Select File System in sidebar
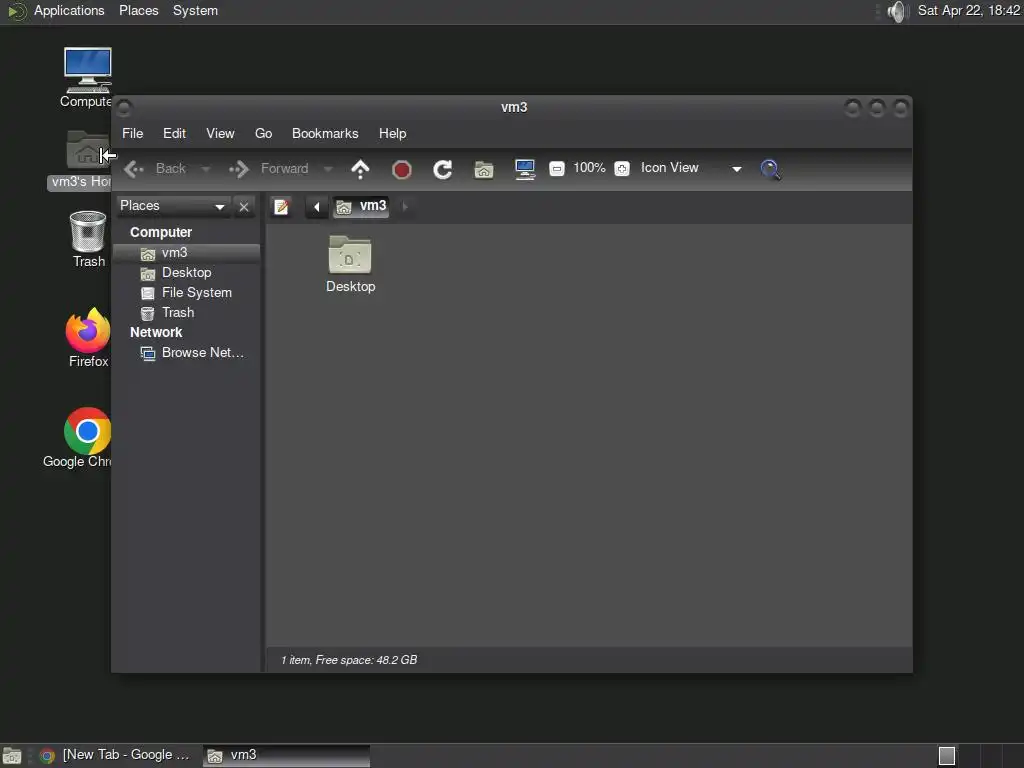 [187, 293]
